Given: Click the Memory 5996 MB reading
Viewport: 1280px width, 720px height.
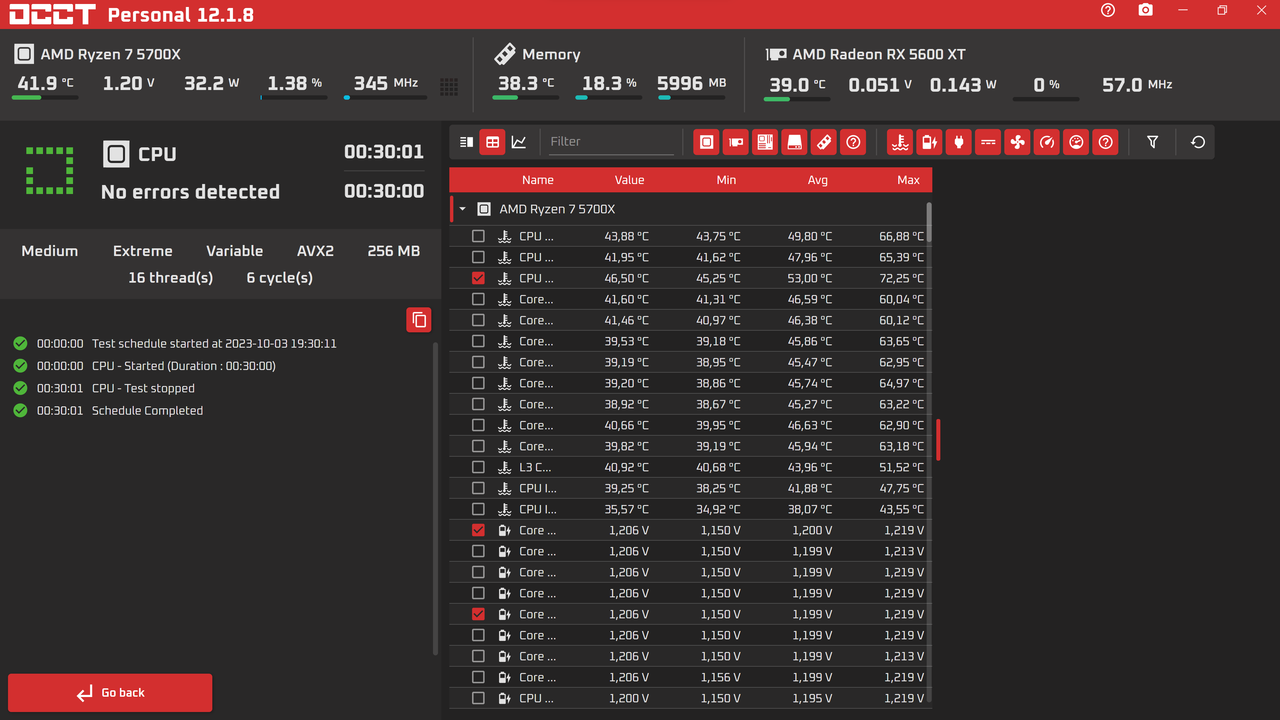Looking at the screenshot, I should (692, 83).
